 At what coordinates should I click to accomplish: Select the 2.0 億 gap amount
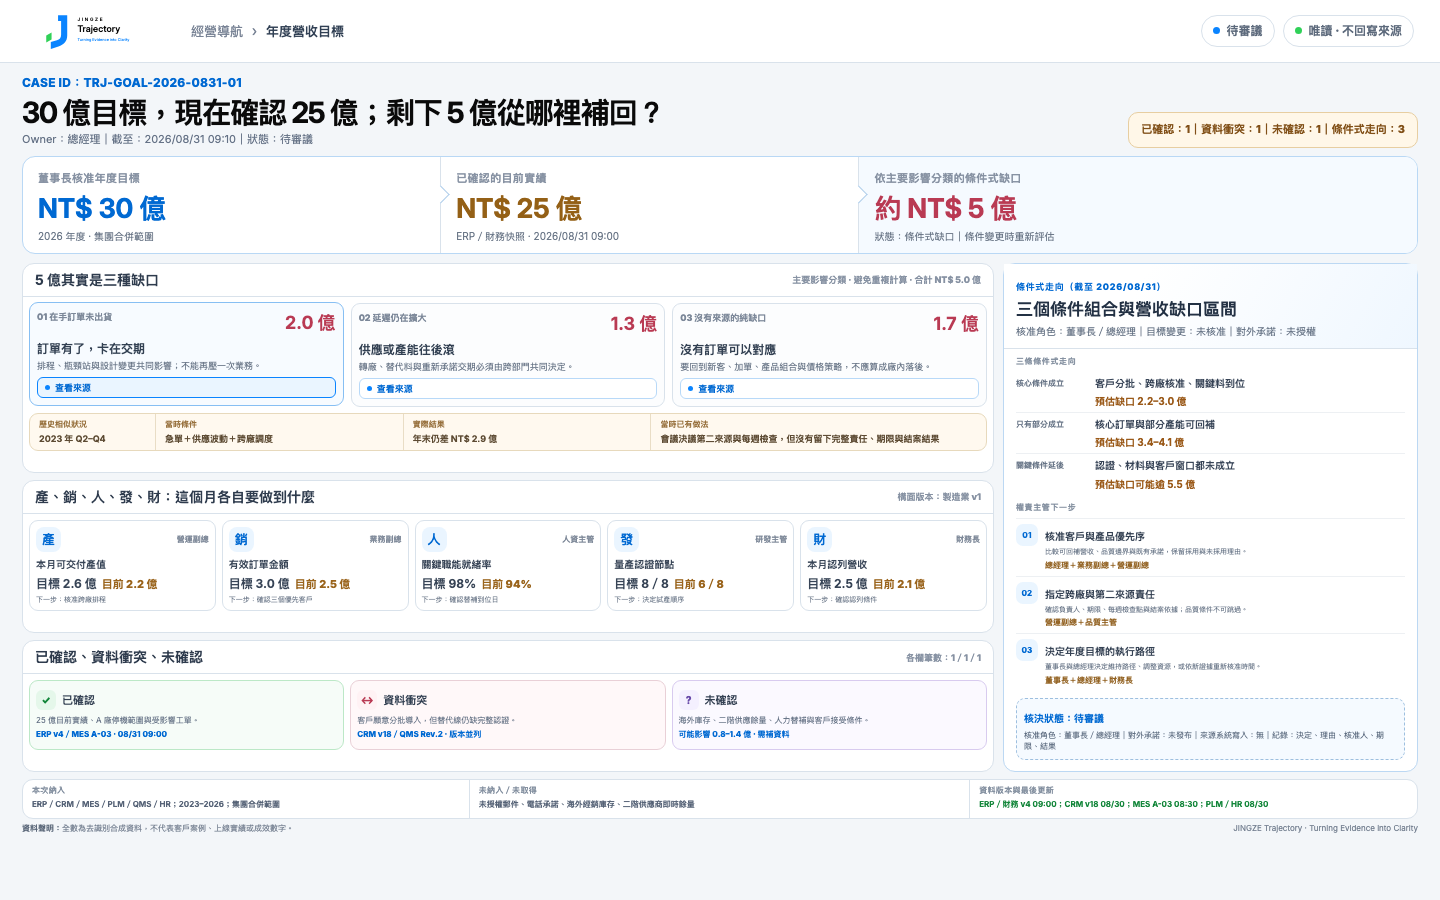[310, 323]
